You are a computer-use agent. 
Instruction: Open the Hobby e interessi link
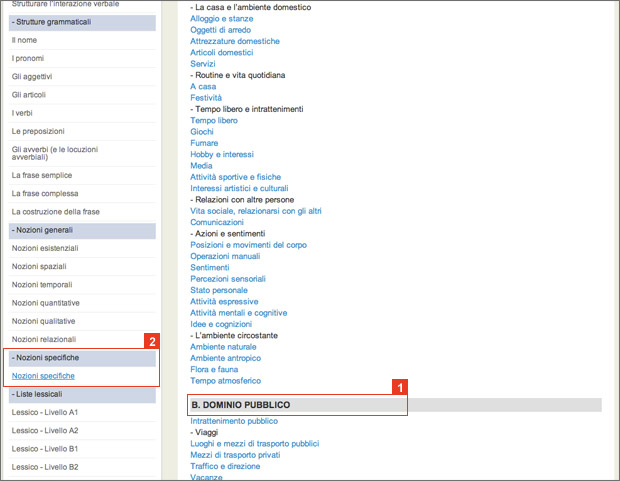(x=222, y=154)
